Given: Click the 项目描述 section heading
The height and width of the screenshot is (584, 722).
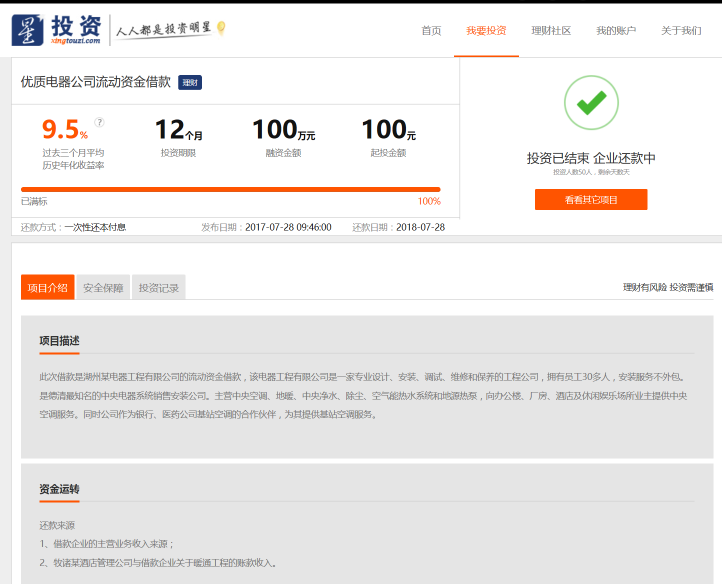Looking at the screenshot, I should [x=59, y=341].
